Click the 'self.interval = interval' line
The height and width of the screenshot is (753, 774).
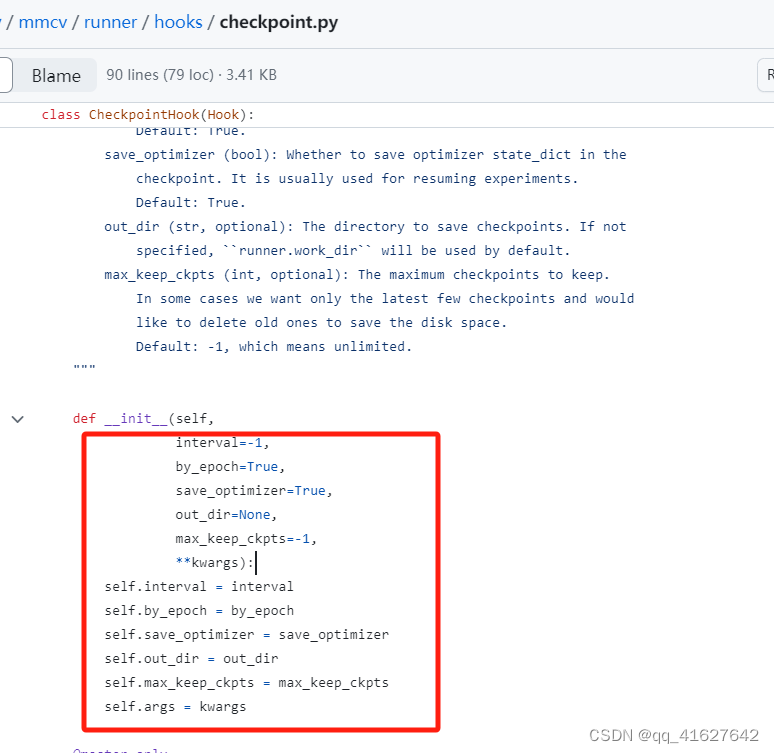coord(199,587)
